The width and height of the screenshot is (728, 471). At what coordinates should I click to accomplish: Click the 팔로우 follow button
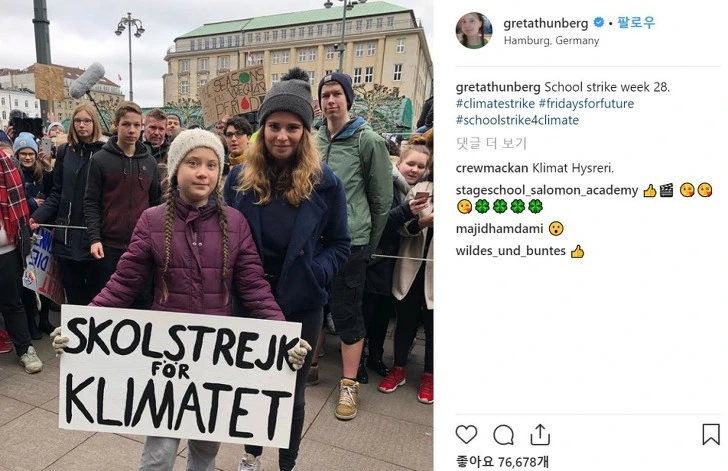(x=636, y=22)
